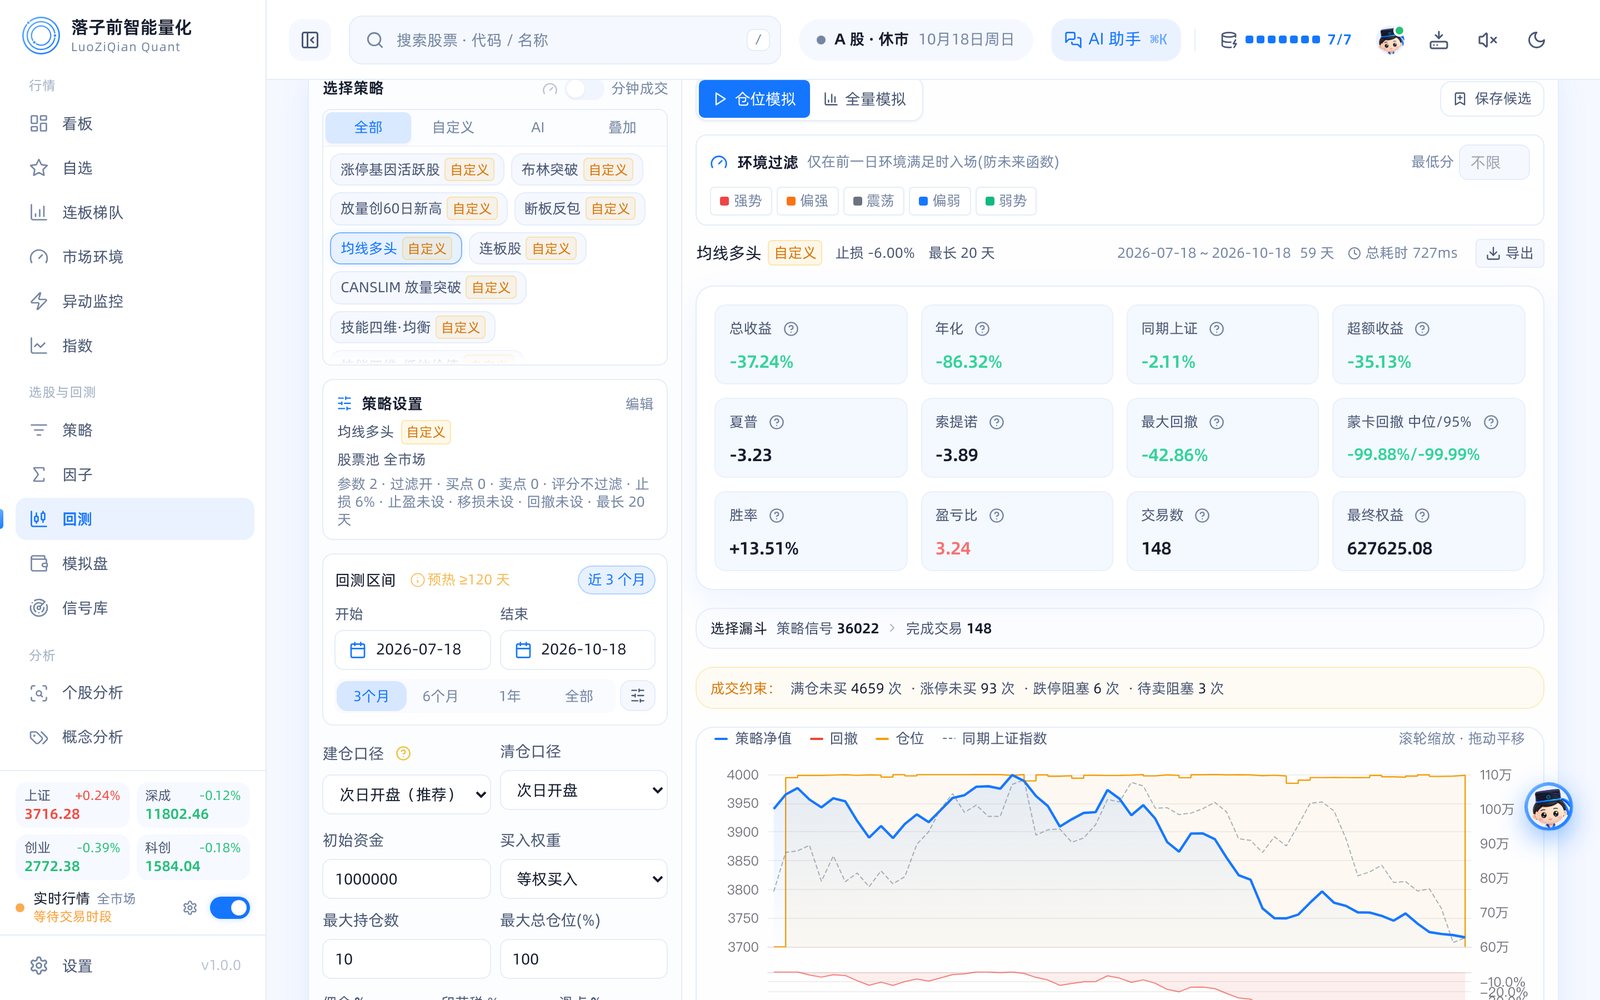The image size is (1600, 1000).
Task: Switch to 仓位模拟 tab
Action: coord(754,99)
